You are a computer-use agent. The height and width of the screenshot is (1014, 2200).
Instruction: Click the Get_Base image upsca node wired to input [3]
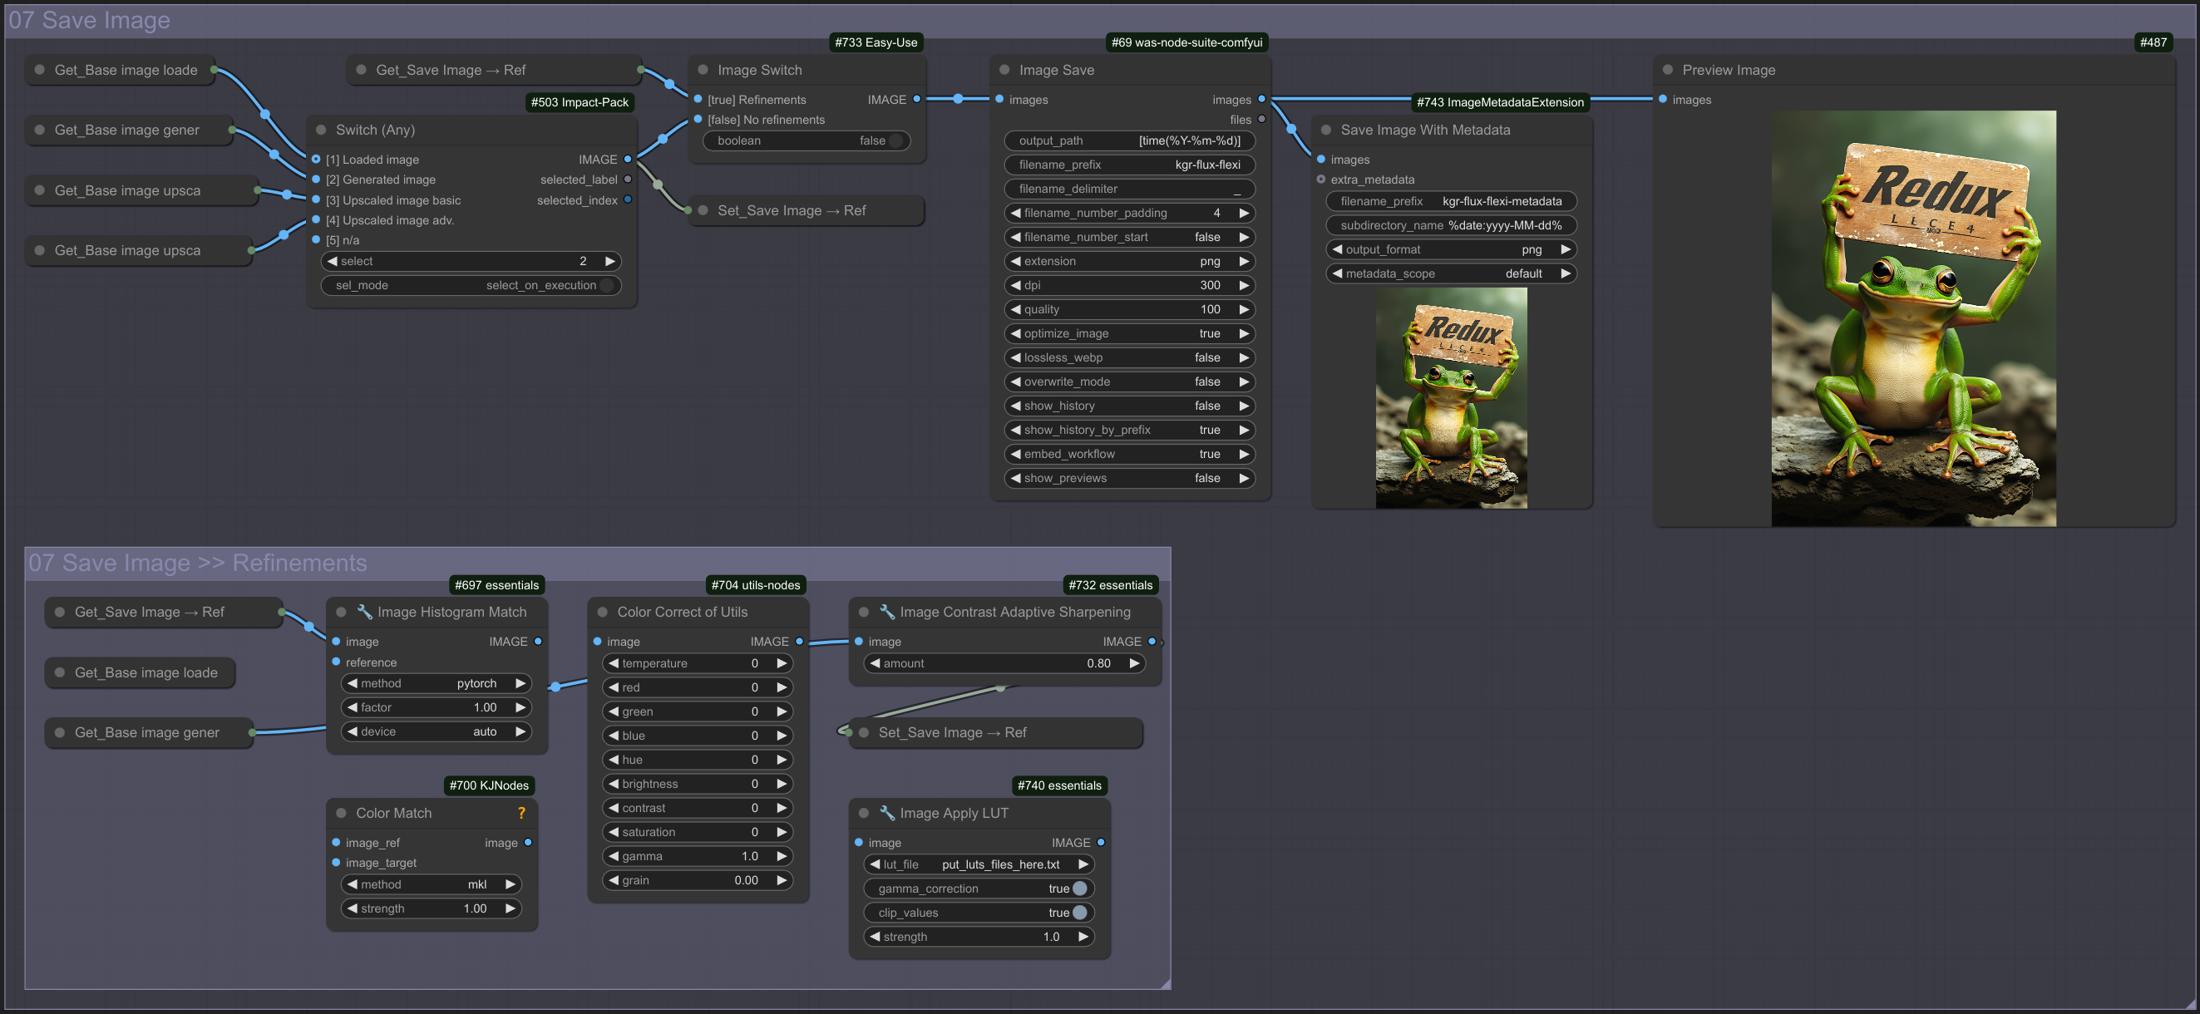[x=142, y=190]
